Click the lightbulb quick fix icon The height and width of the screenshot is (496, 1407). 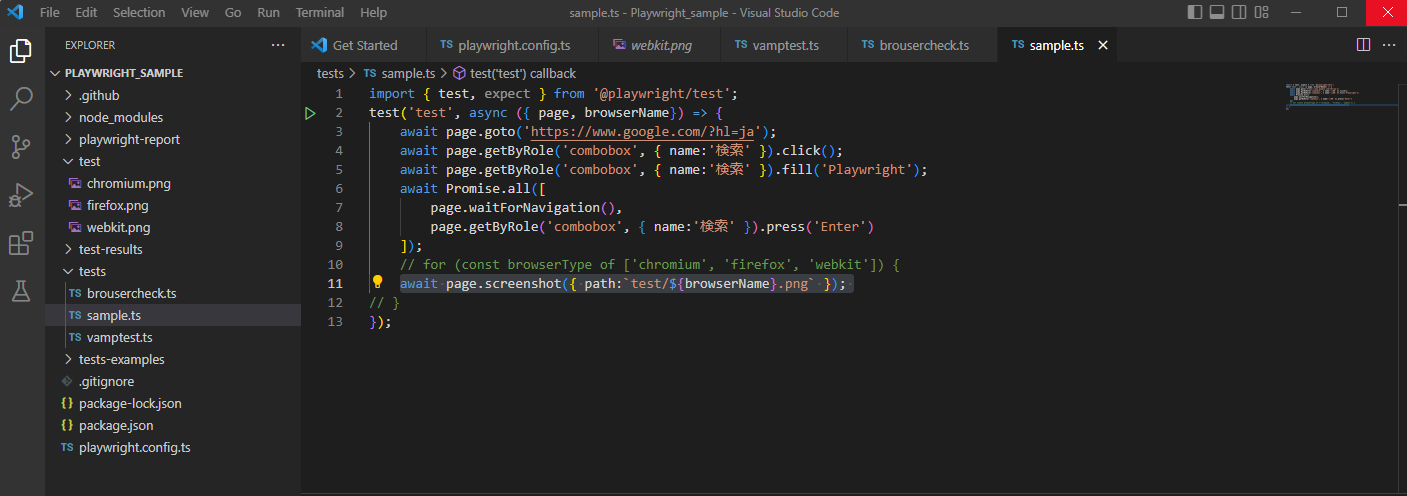(378, 283)
